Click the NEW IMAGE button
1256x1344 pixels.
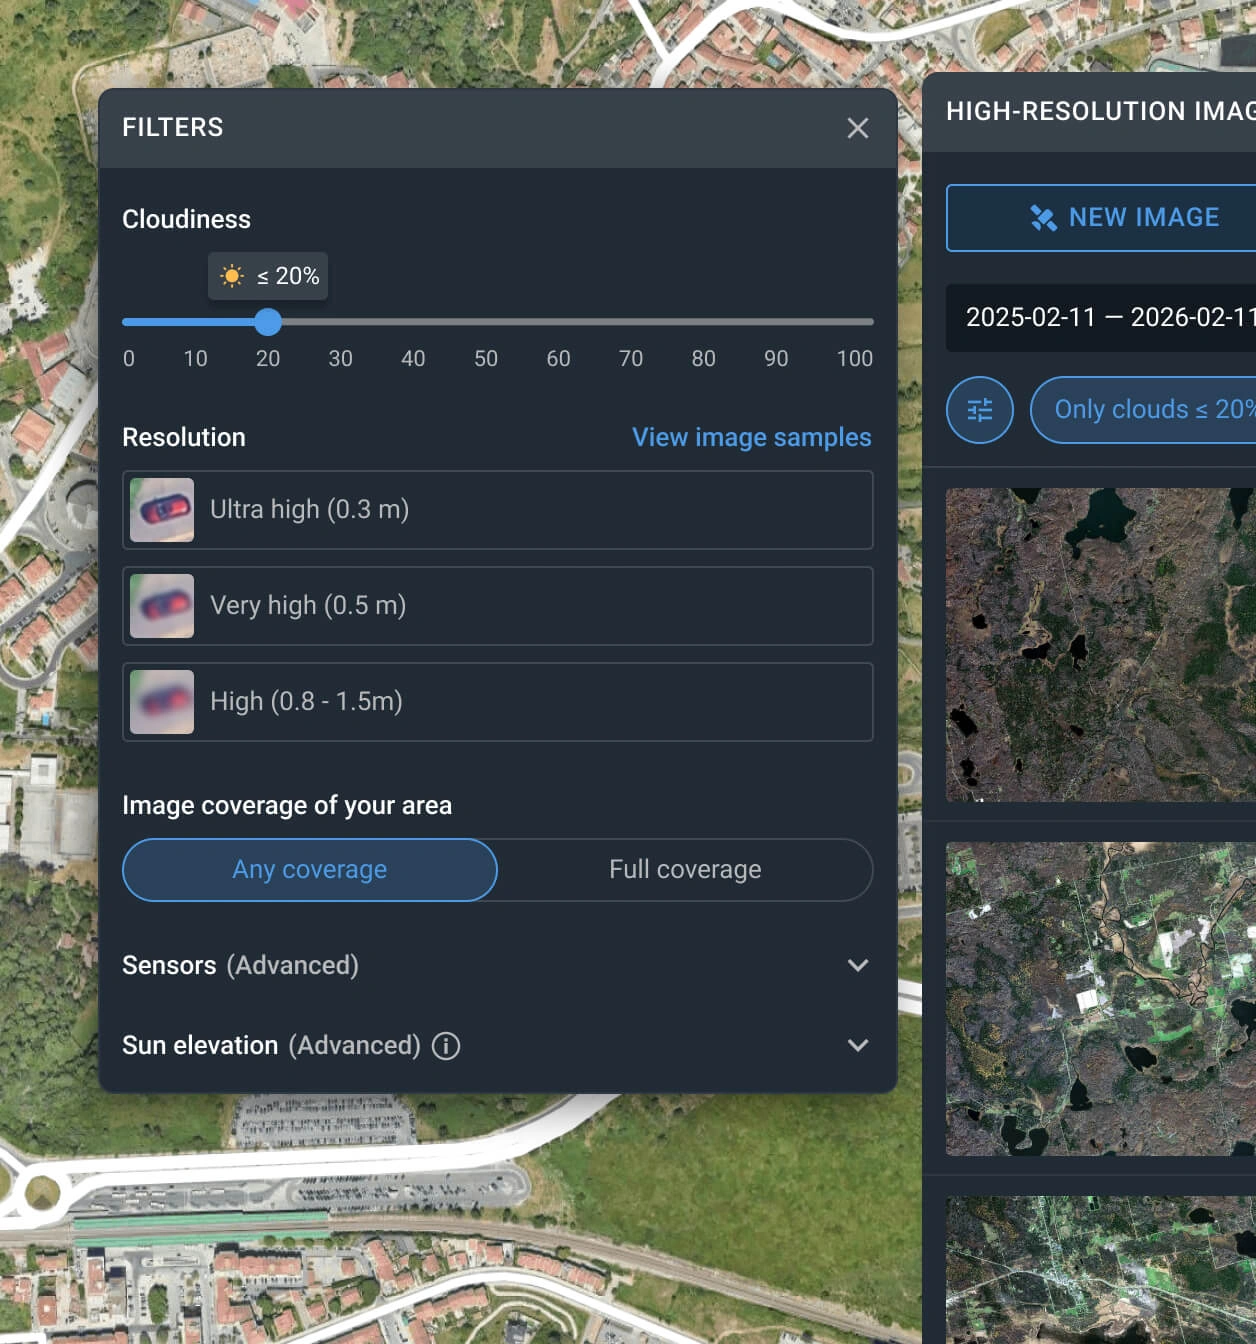point(1123,218)
